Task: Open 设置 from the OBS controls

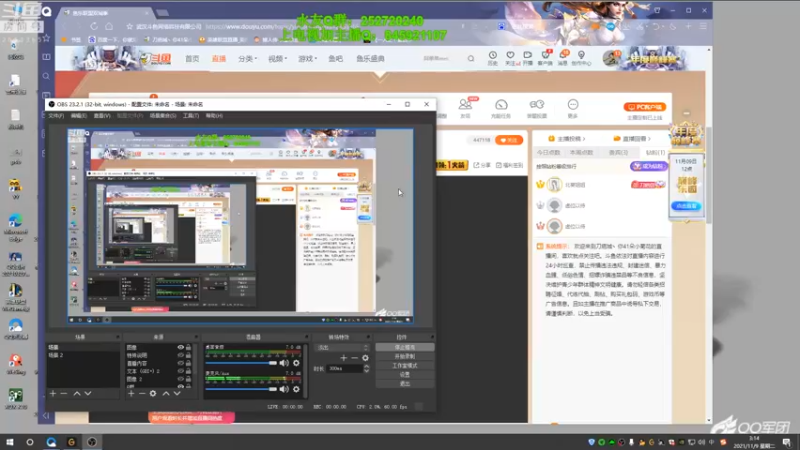Action: tap(405, 374)
